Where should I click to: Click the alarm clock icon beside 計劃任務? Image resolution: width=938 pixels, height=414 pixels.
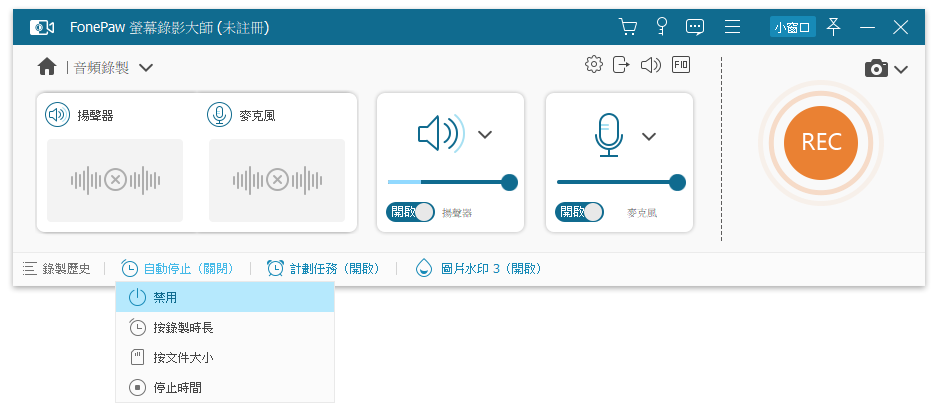pyautogui.click(x=275, y=268)
